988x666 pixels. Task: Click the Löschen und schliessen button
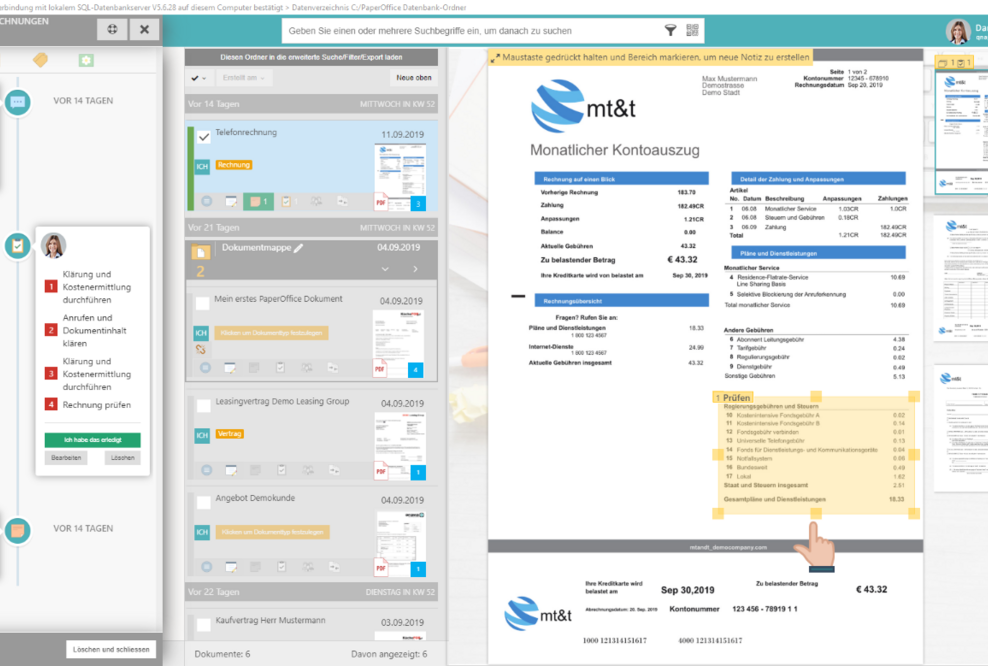point(110,648)
